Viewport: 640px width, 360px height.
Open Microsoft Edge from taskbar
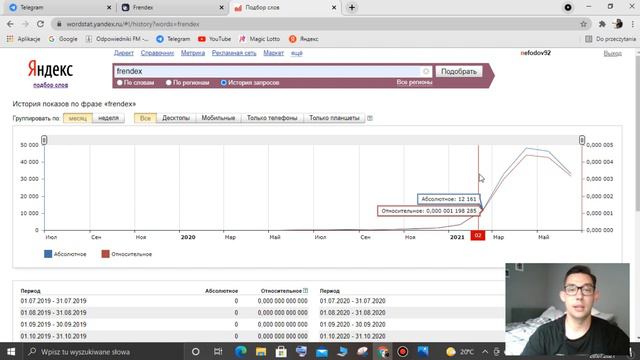(240, 351)
